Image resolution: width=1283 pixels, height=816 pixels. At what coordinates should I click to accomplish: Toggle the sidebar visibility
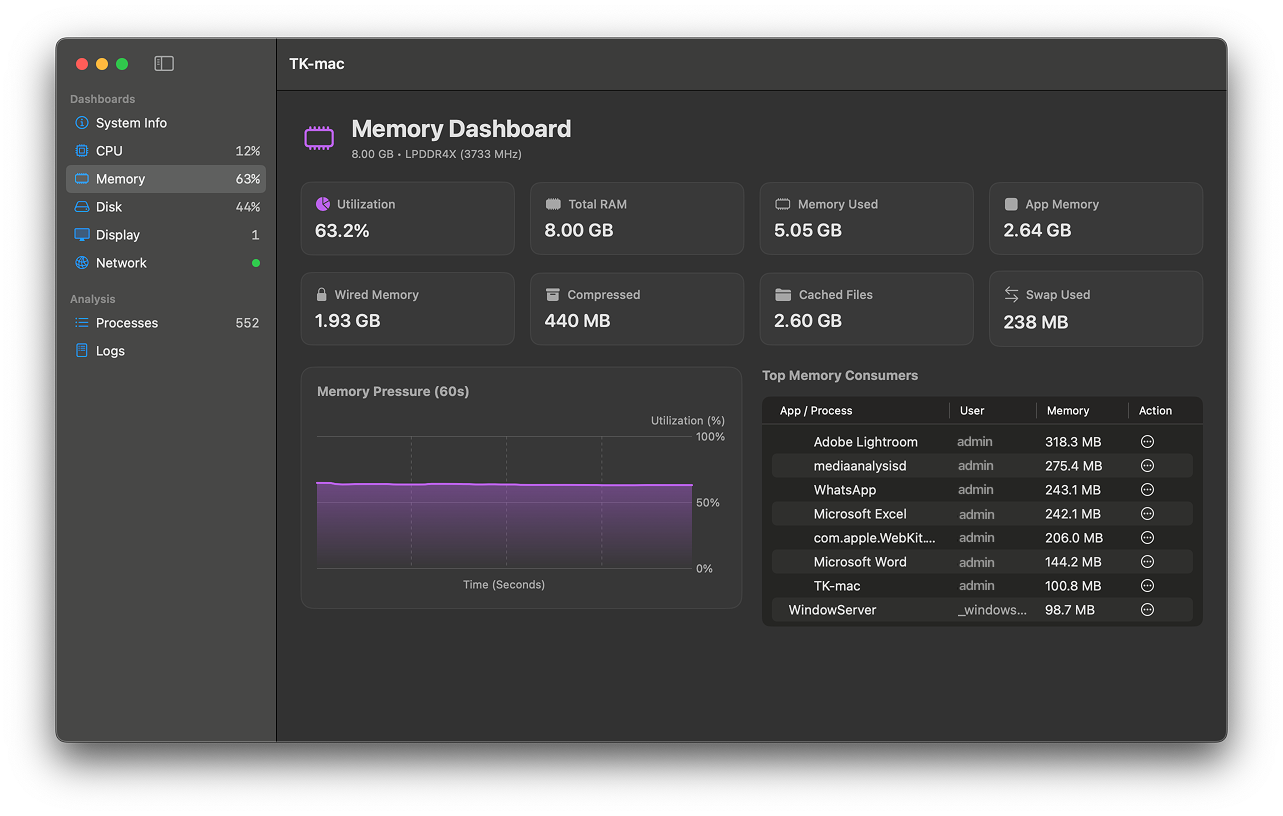click(162, 63)
